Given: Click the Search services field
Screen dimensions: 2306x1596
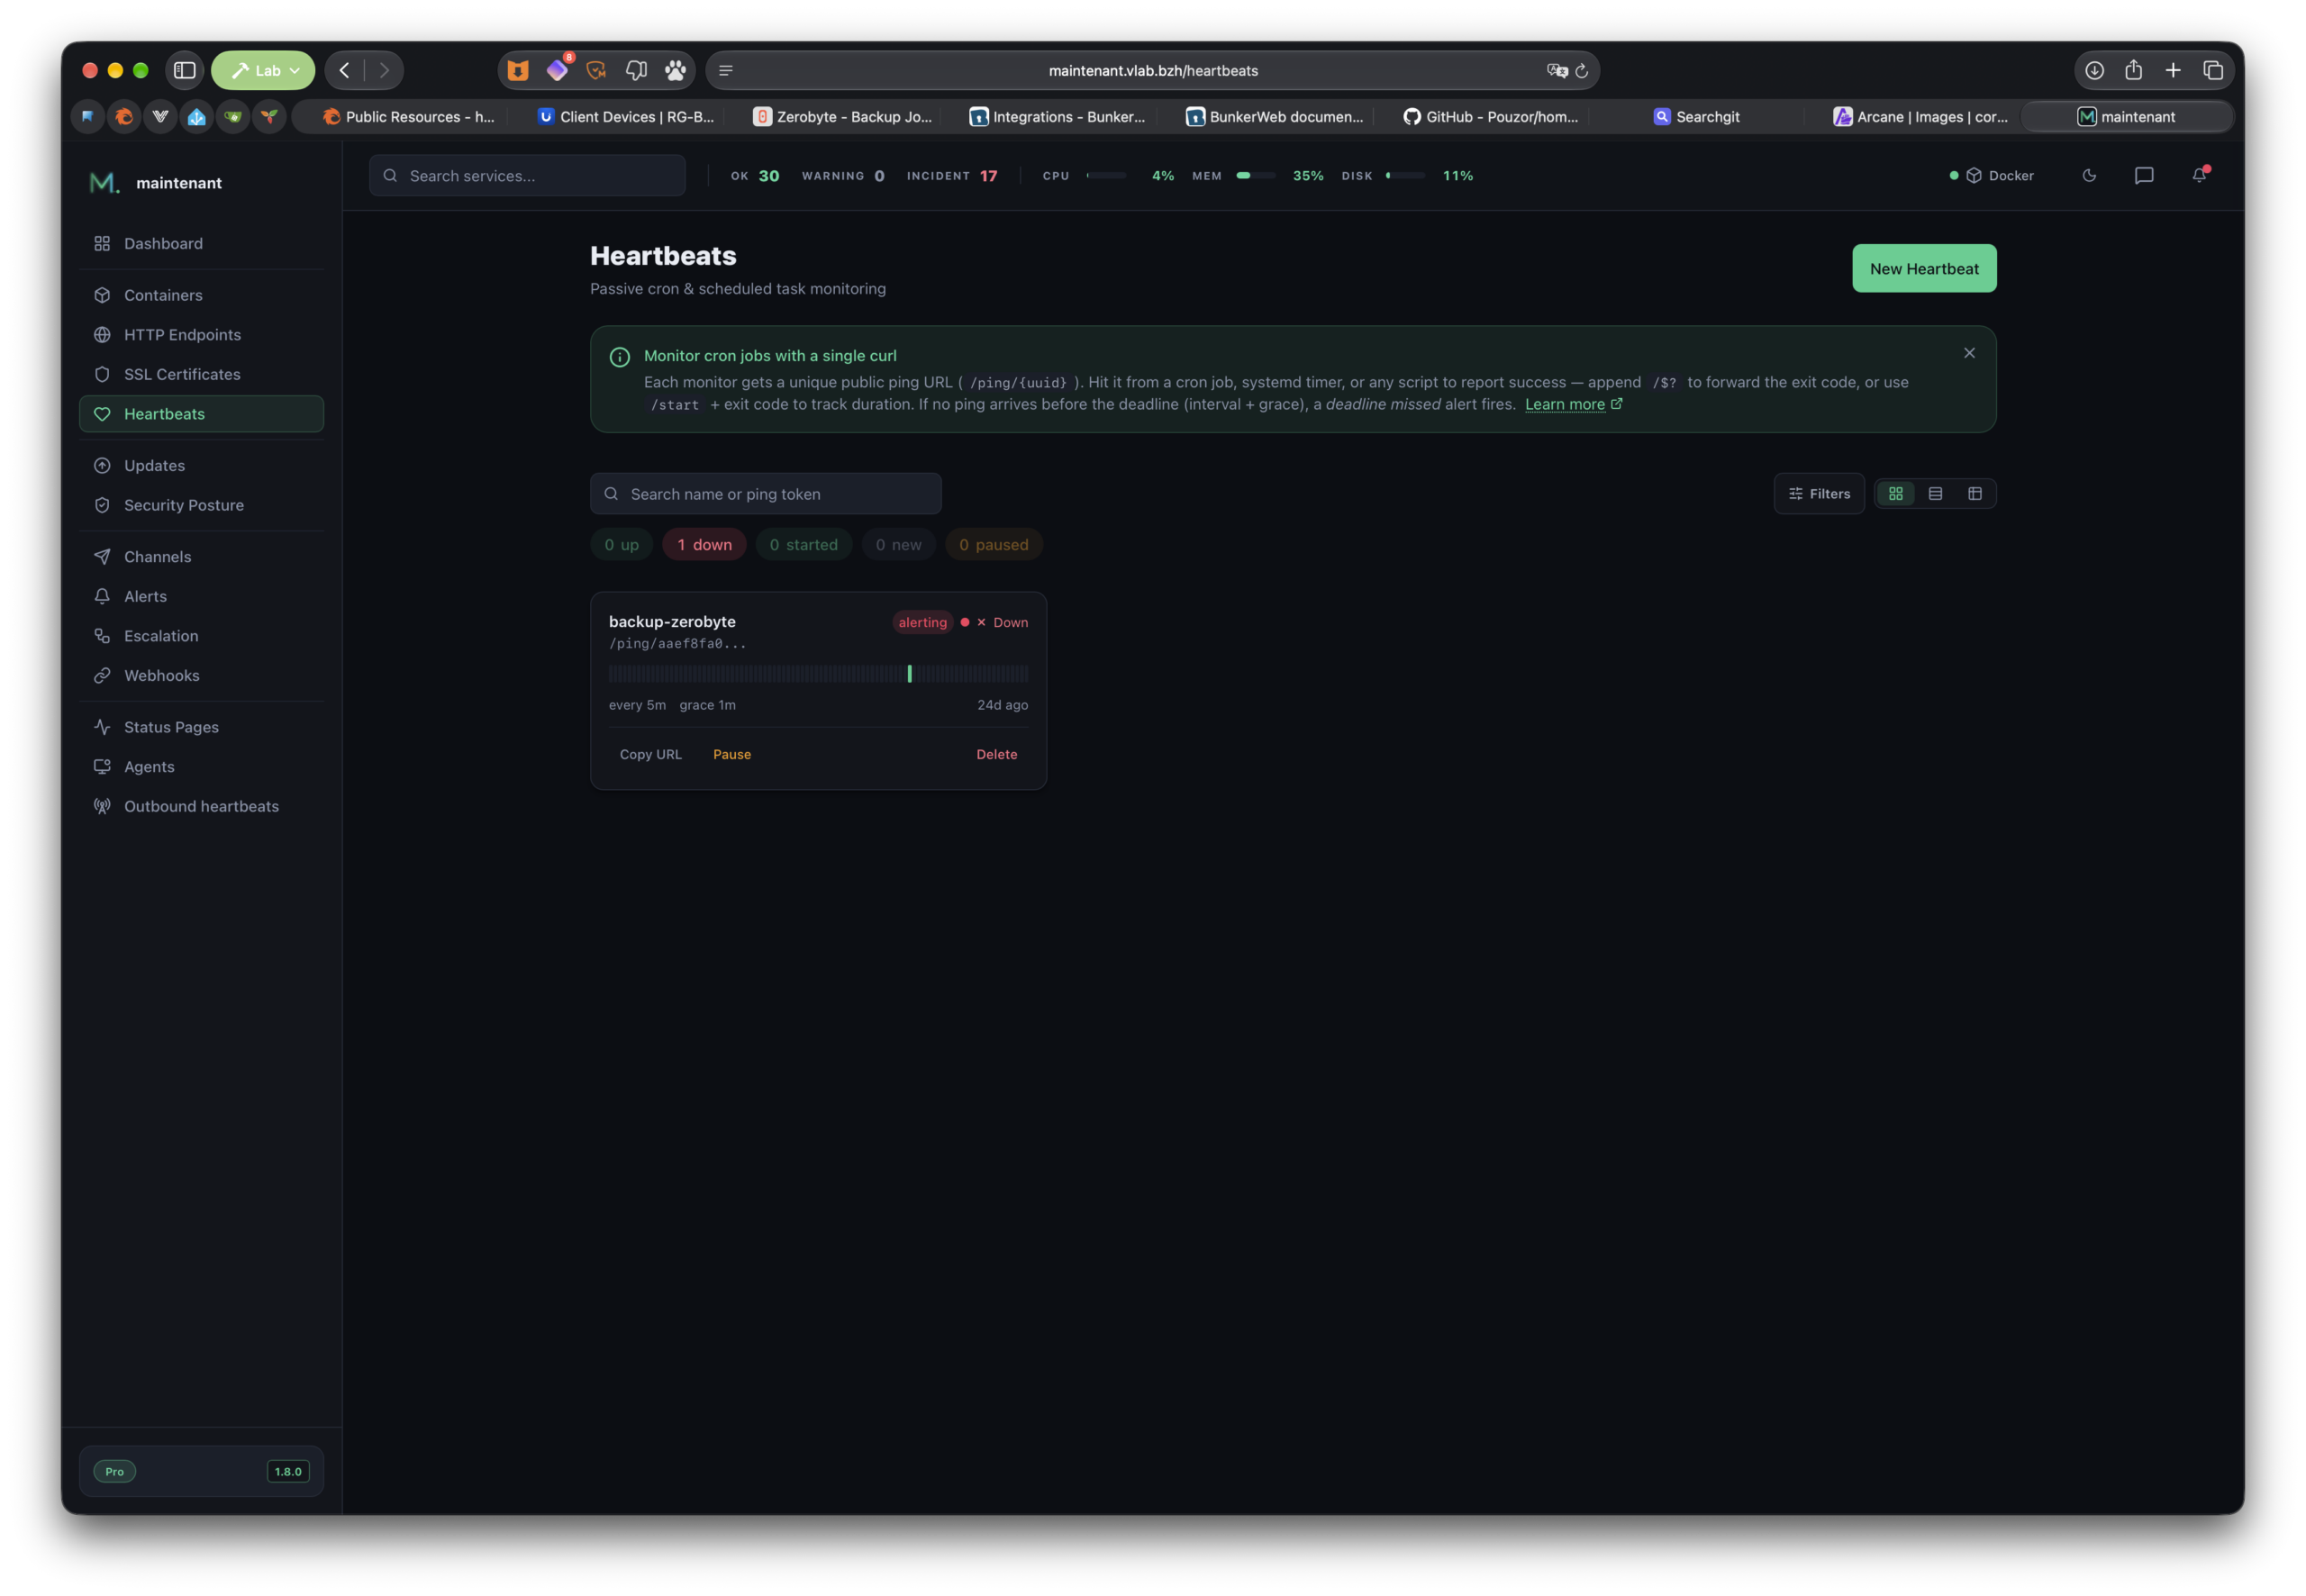Looking at the screenshot, I should [x=527, y=175].
